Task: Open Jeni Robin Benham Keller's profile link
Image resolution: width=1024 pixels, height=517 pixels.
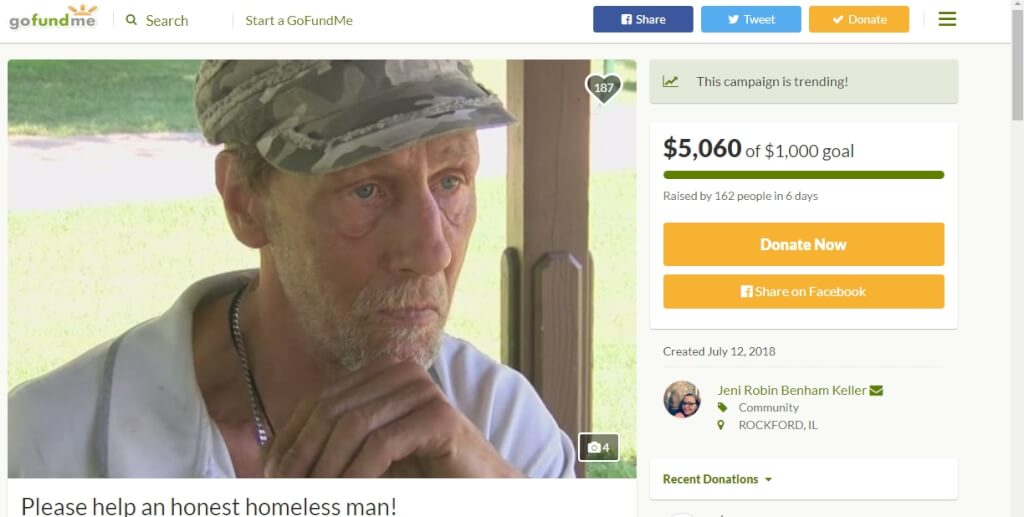Action: click(x=791, y=390)
